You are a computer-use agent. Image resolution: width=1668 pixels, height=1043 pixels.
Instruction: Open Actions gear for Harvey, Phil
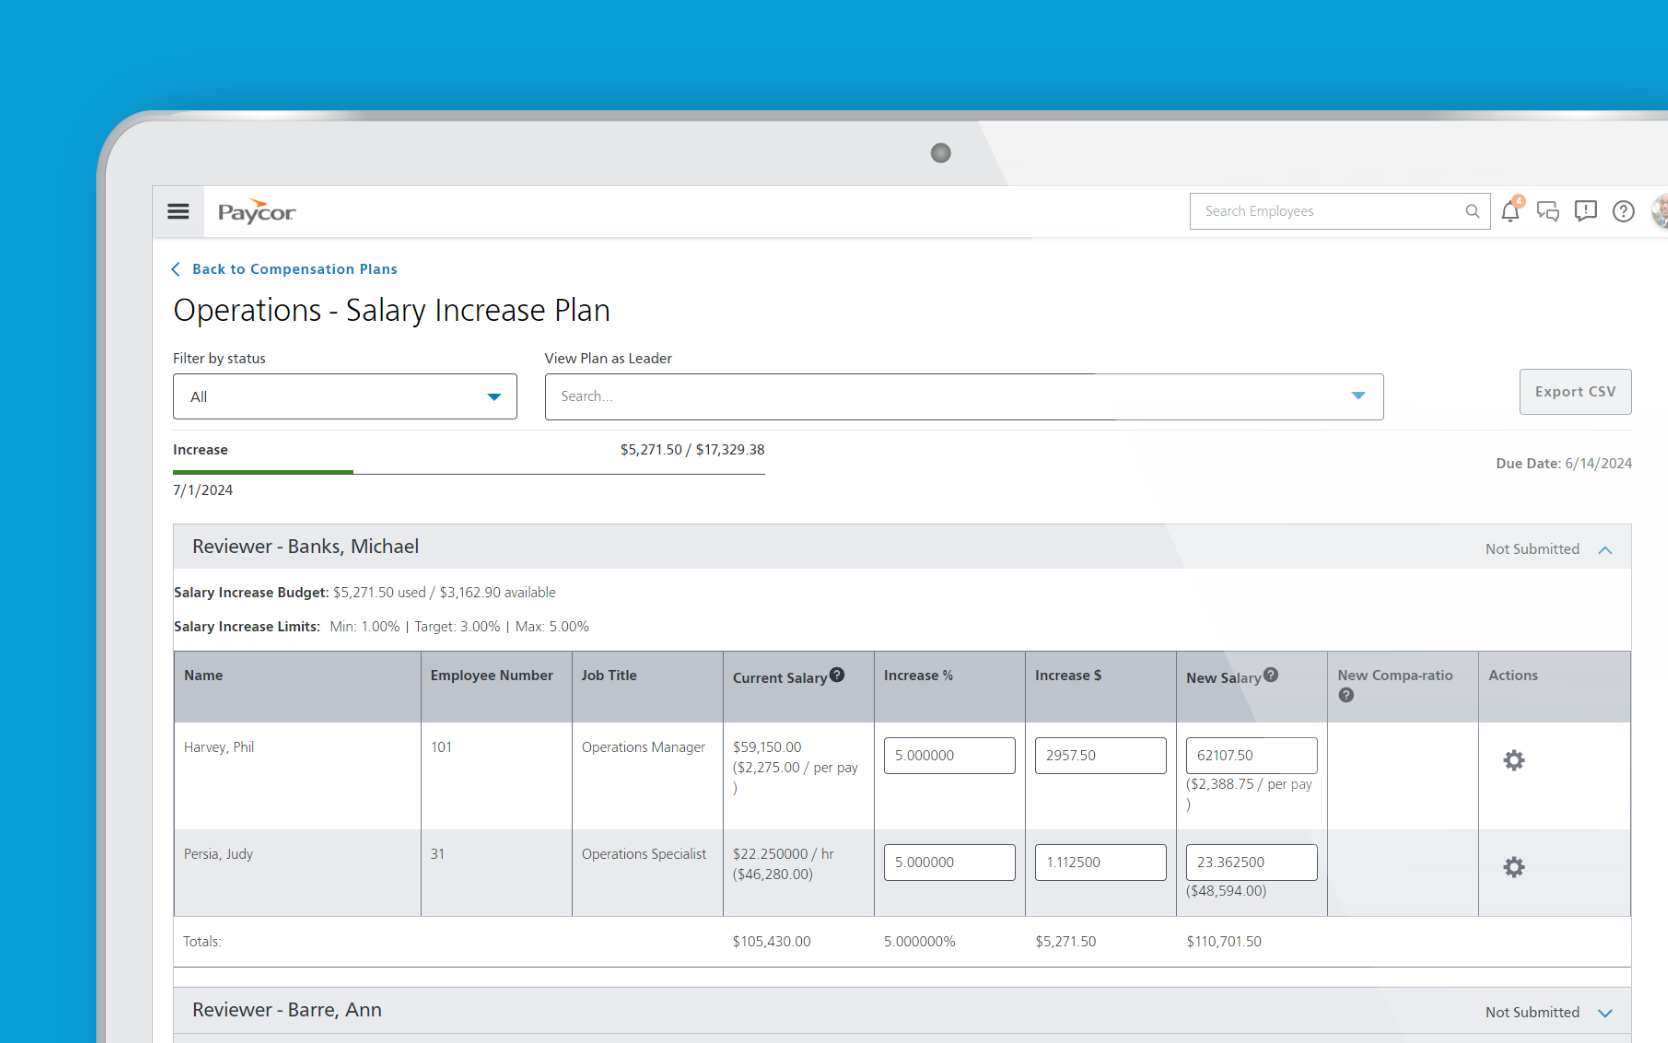tap(1513, 760)
